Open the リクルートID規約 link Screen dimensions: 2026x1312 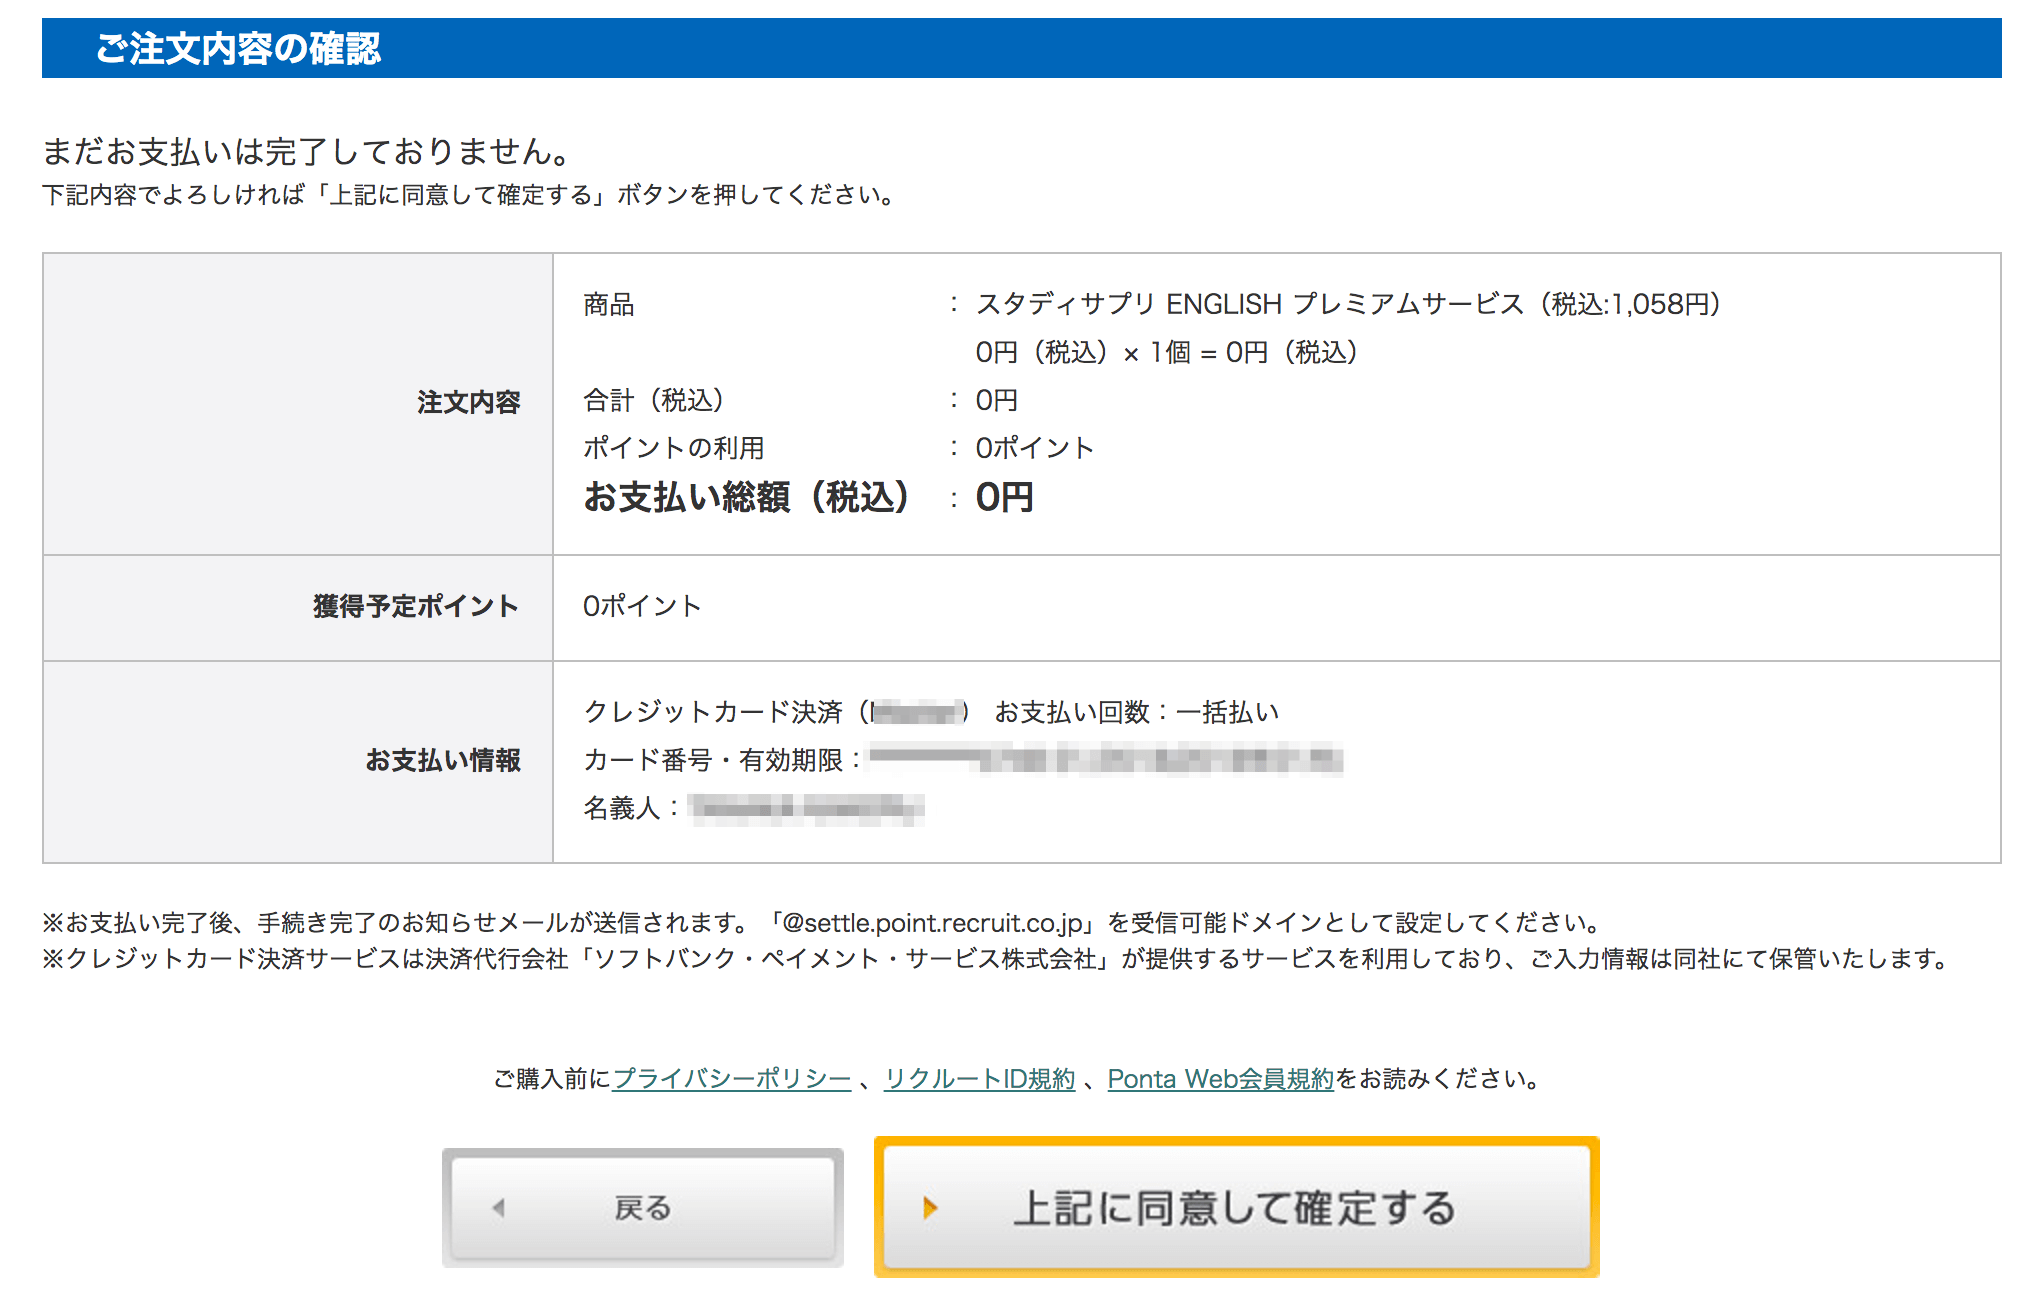pos(980,1079)
